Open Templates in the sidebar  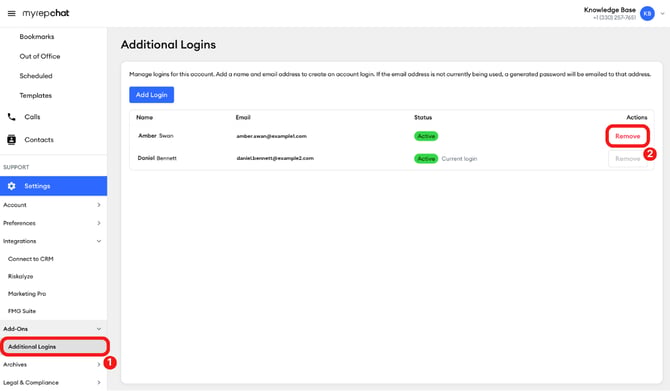35,96
